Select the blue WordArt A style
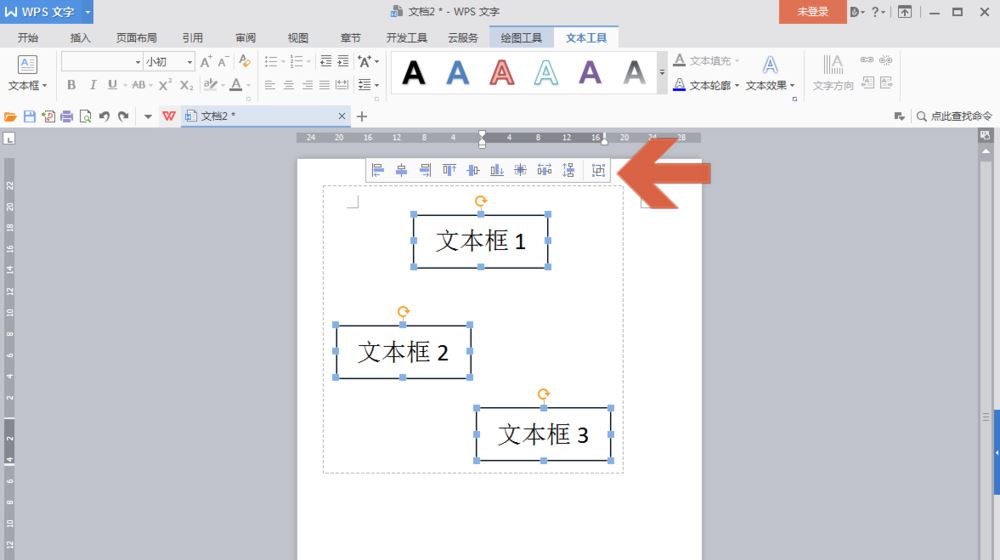The image size is (1000, 560). [458, 73]
